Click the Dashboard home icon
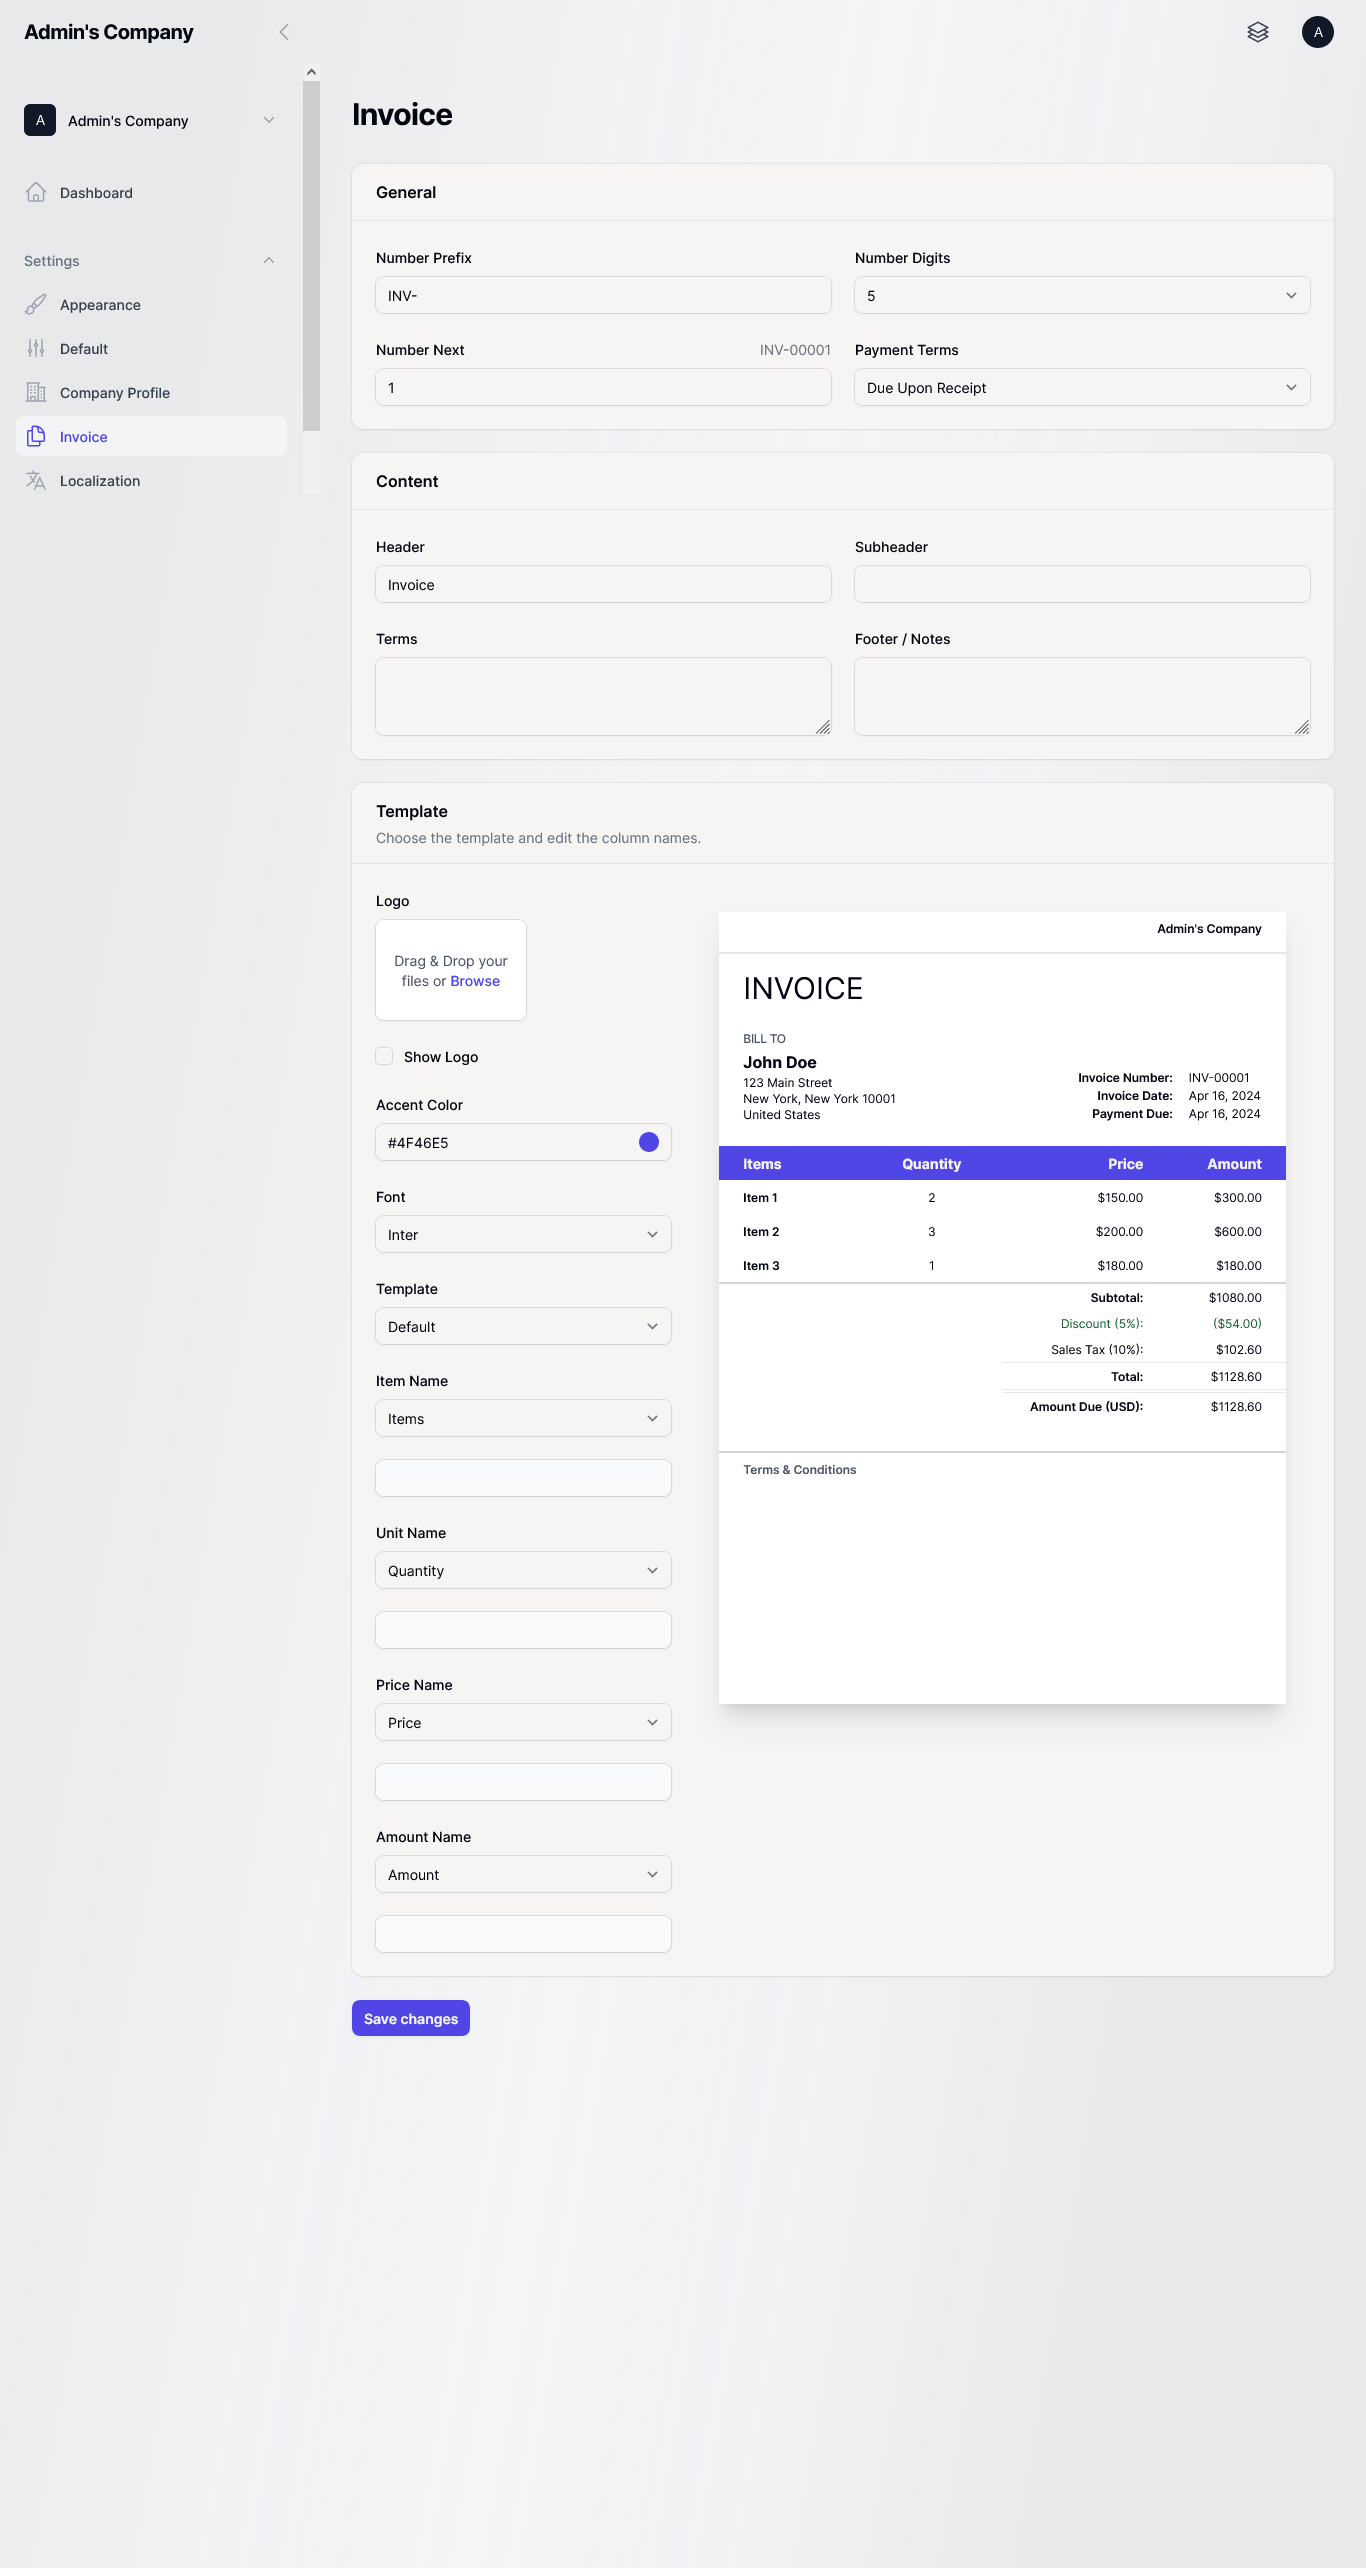 click(x=36, y=192)
